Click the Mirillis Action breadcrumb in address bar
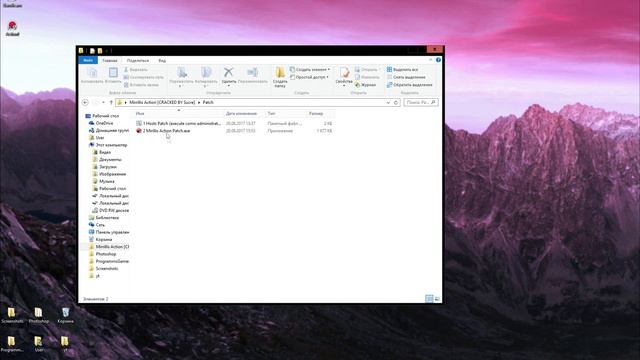Image resolution: width=640 pixels, height=360 pixels. coord(162,102)
